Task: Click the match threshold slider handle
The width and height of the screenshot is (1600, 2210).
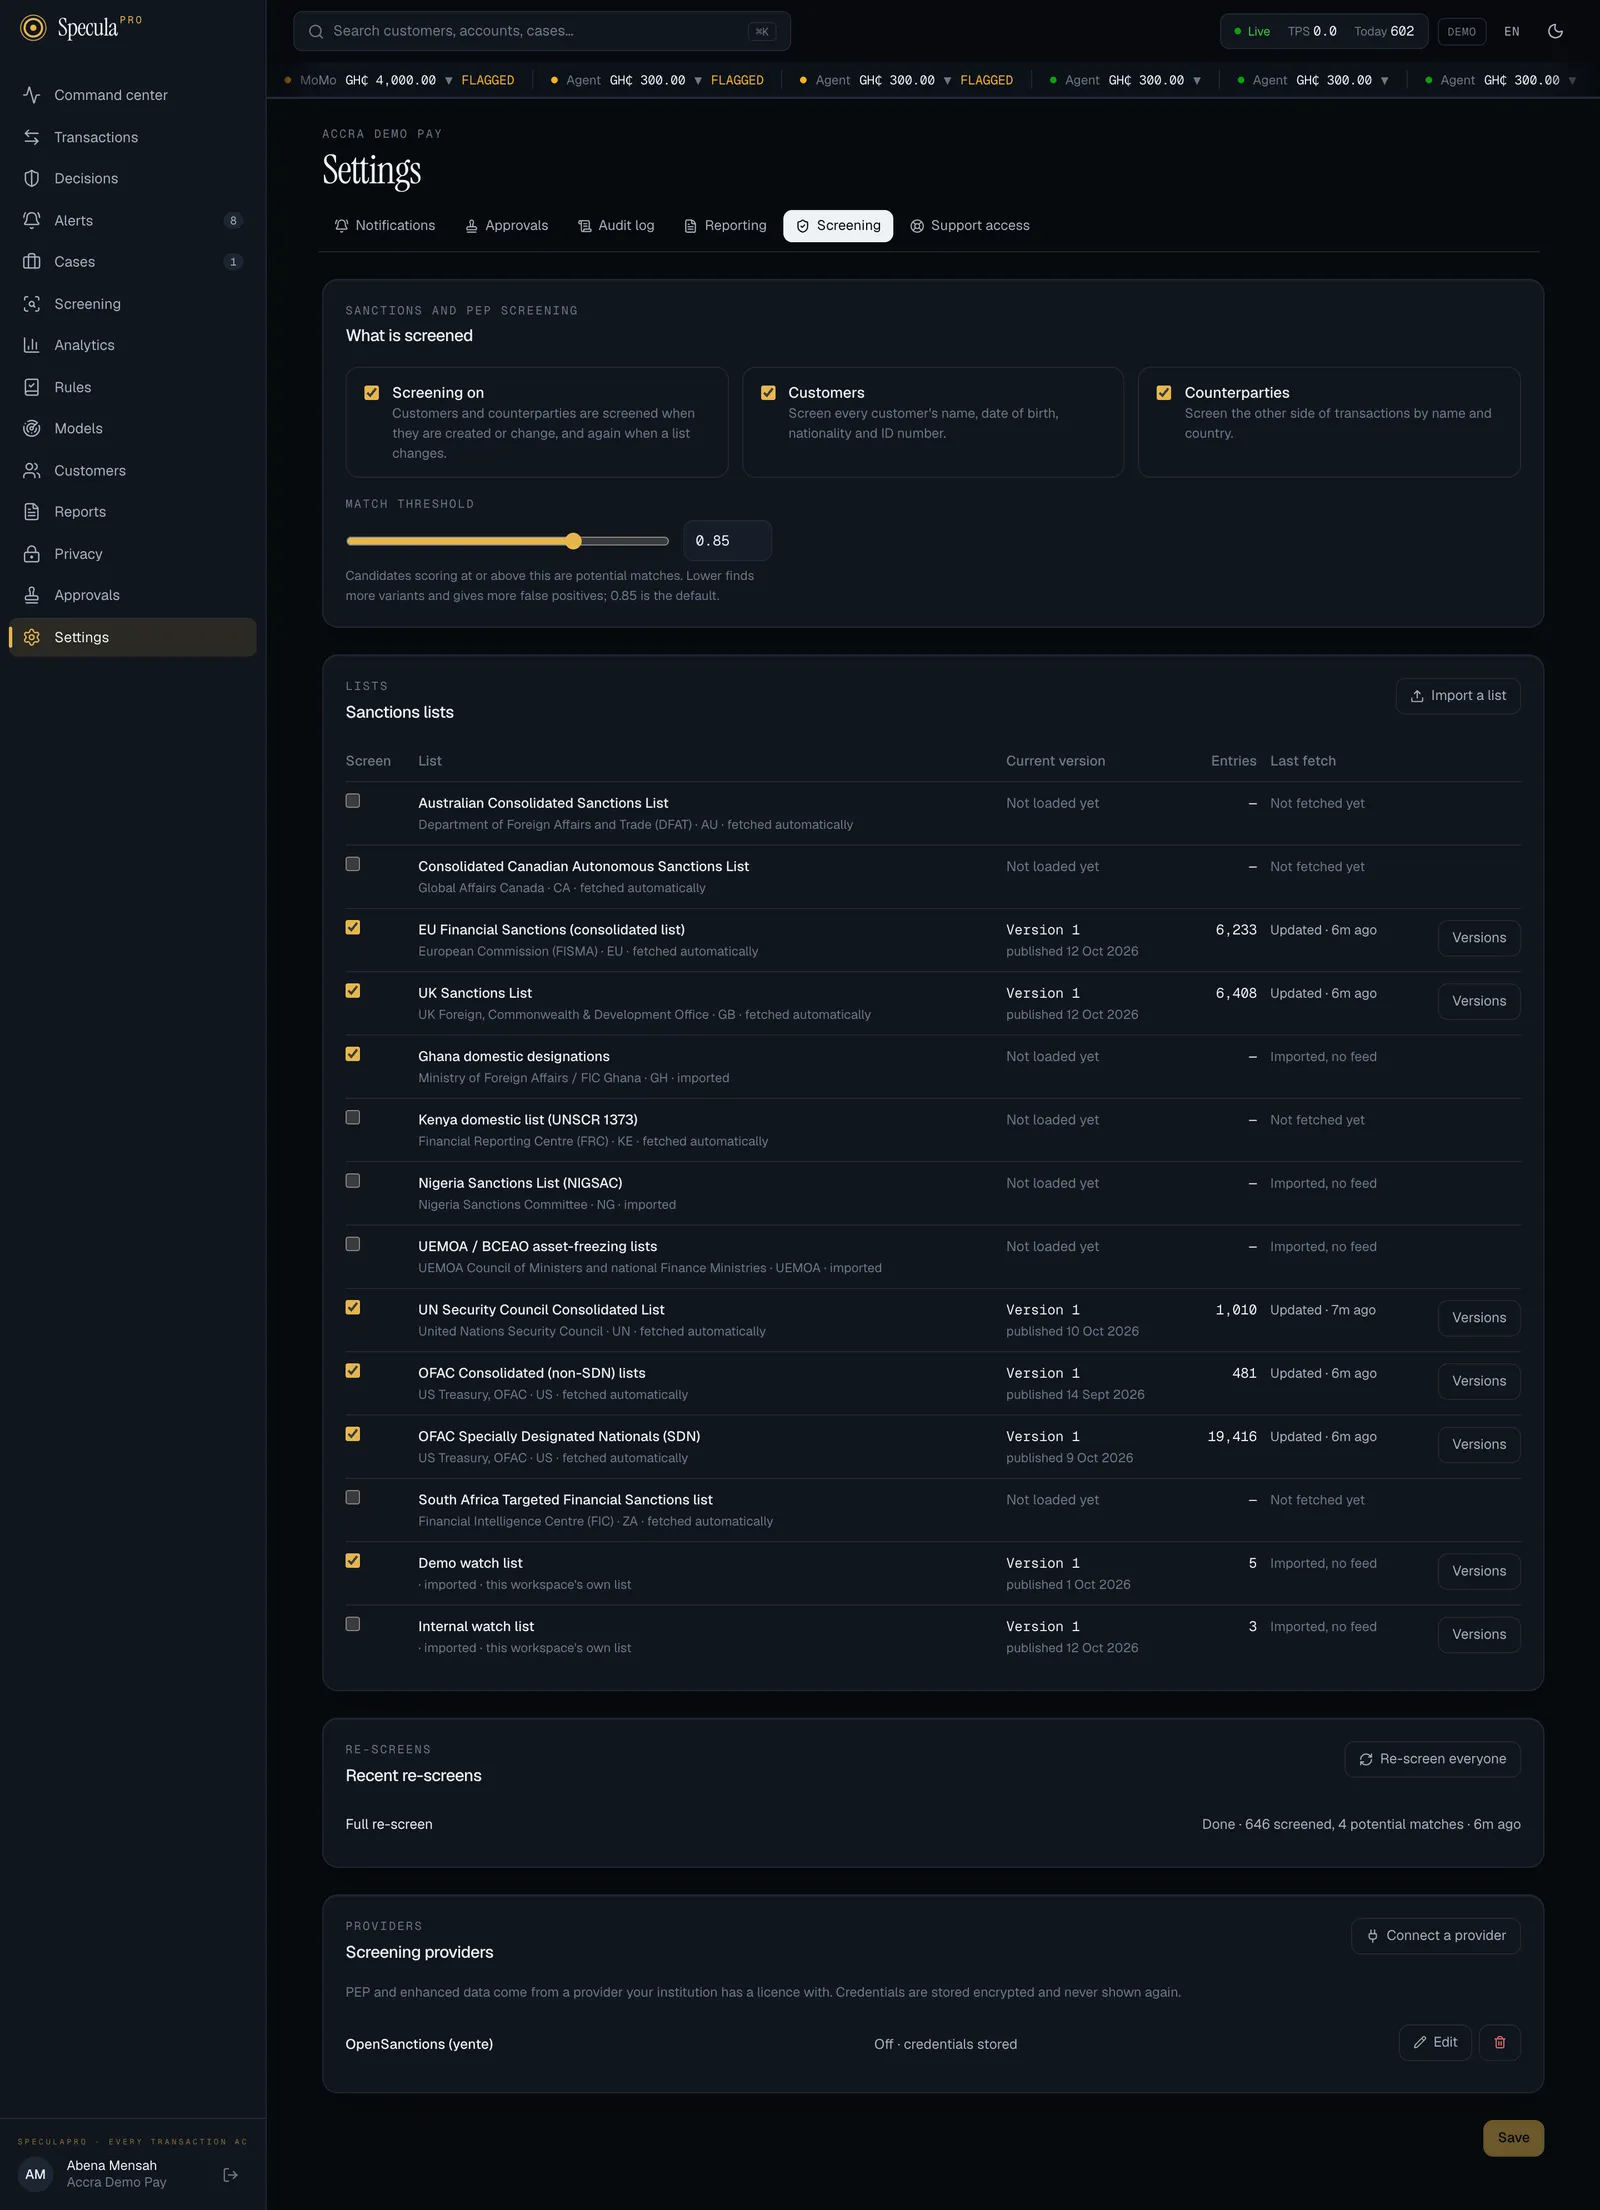Action: pos(573,541)
